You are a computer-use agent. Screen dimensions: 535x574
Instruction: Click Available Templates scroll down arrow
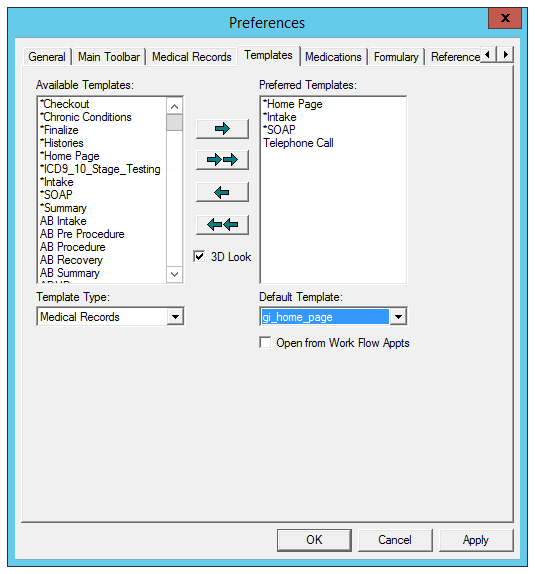[174, 274]
